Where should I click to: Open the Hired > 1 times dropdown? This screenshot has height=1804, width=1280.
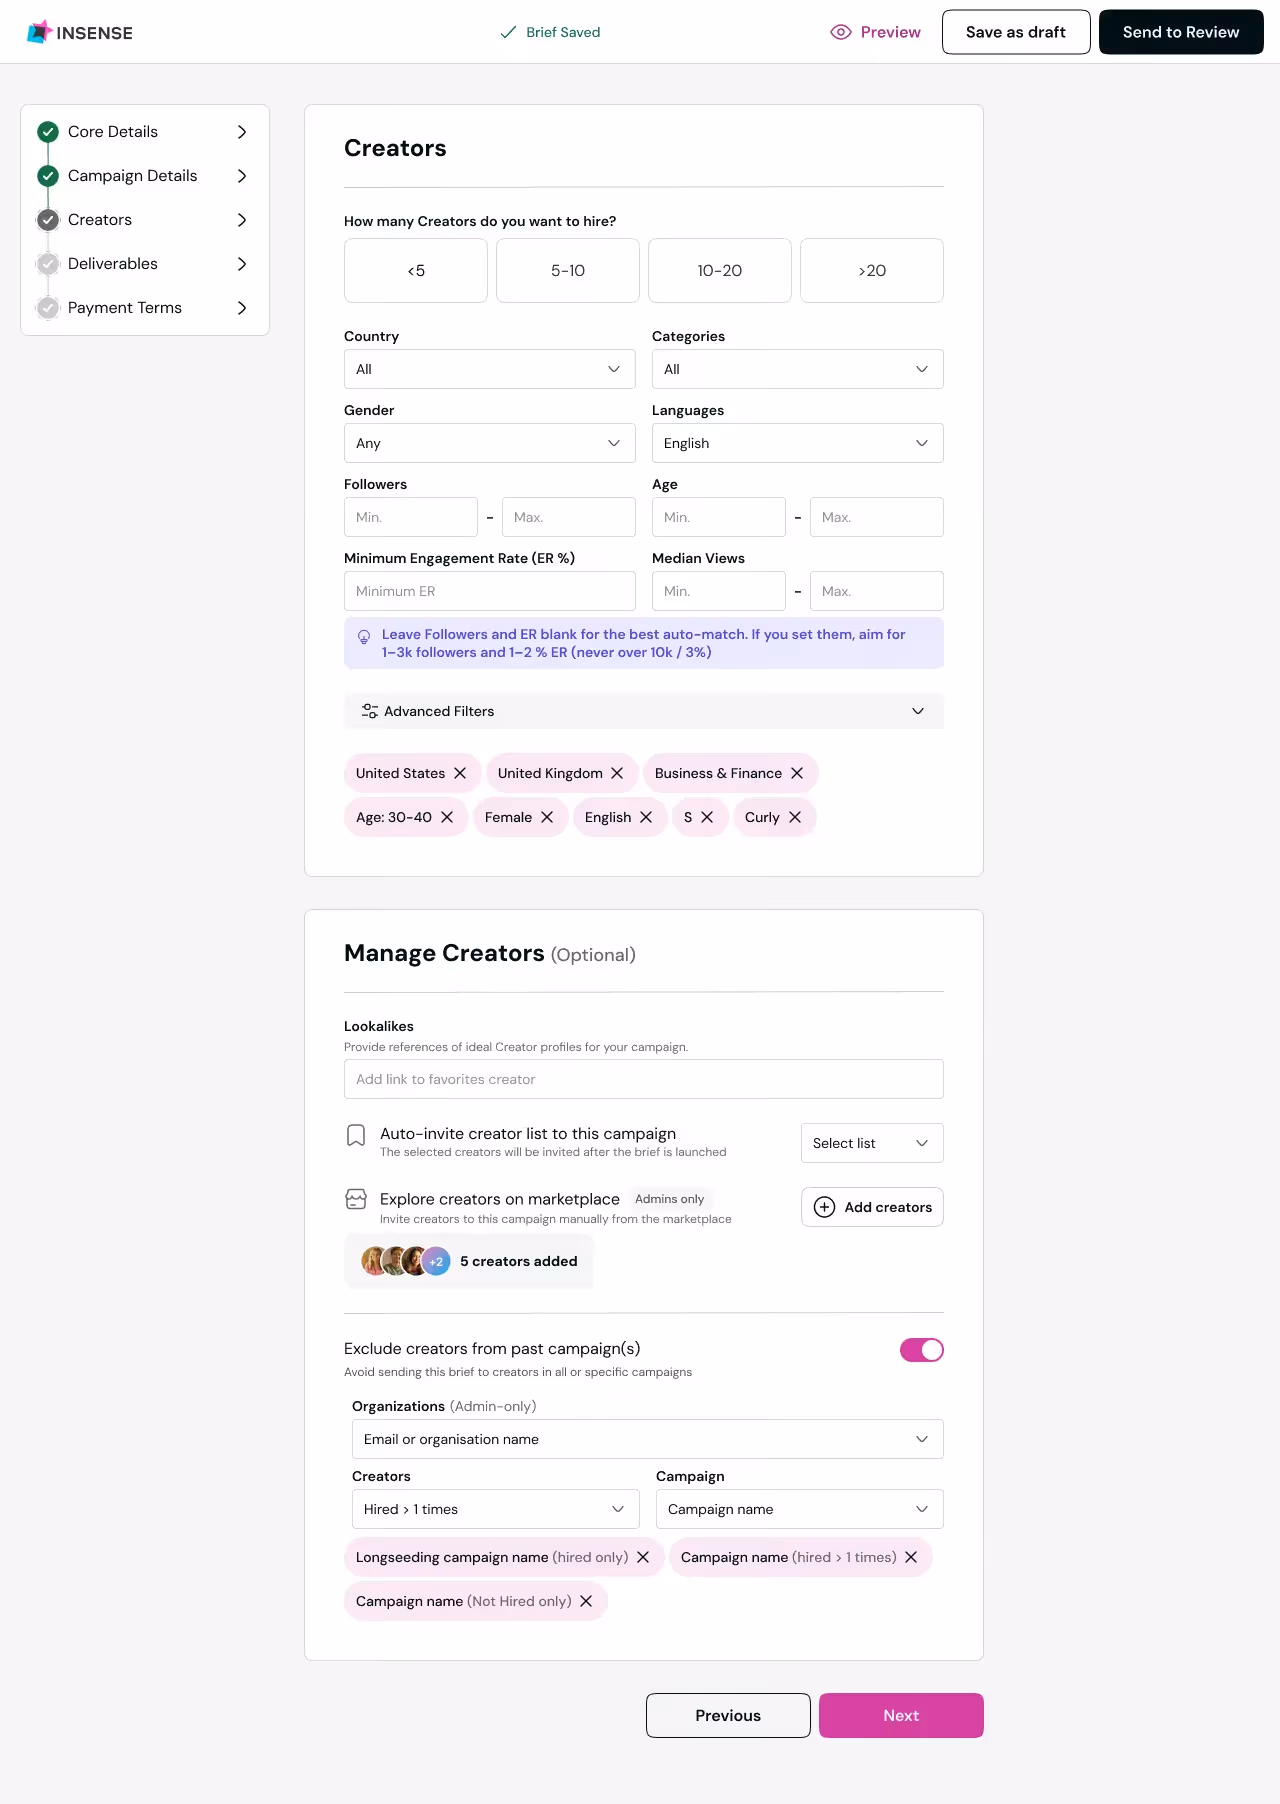click(496, 1509)
